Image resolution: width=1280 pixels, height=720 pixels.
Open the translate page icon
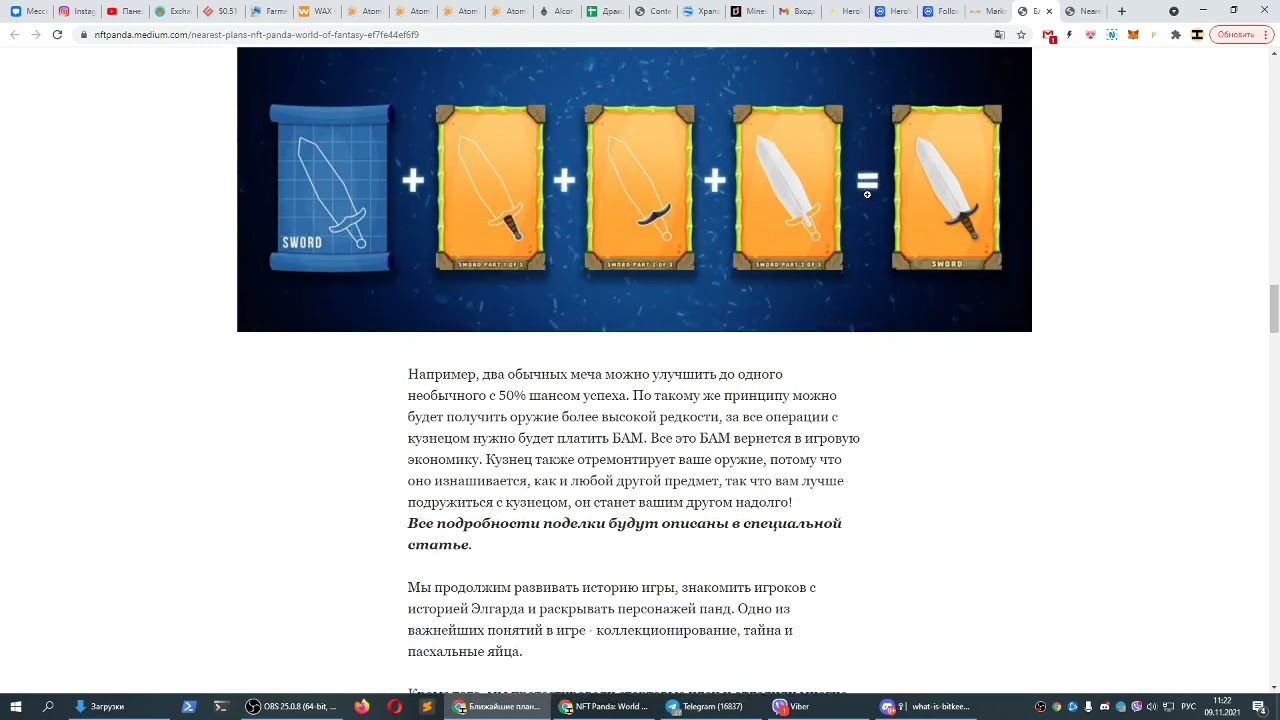999,34
